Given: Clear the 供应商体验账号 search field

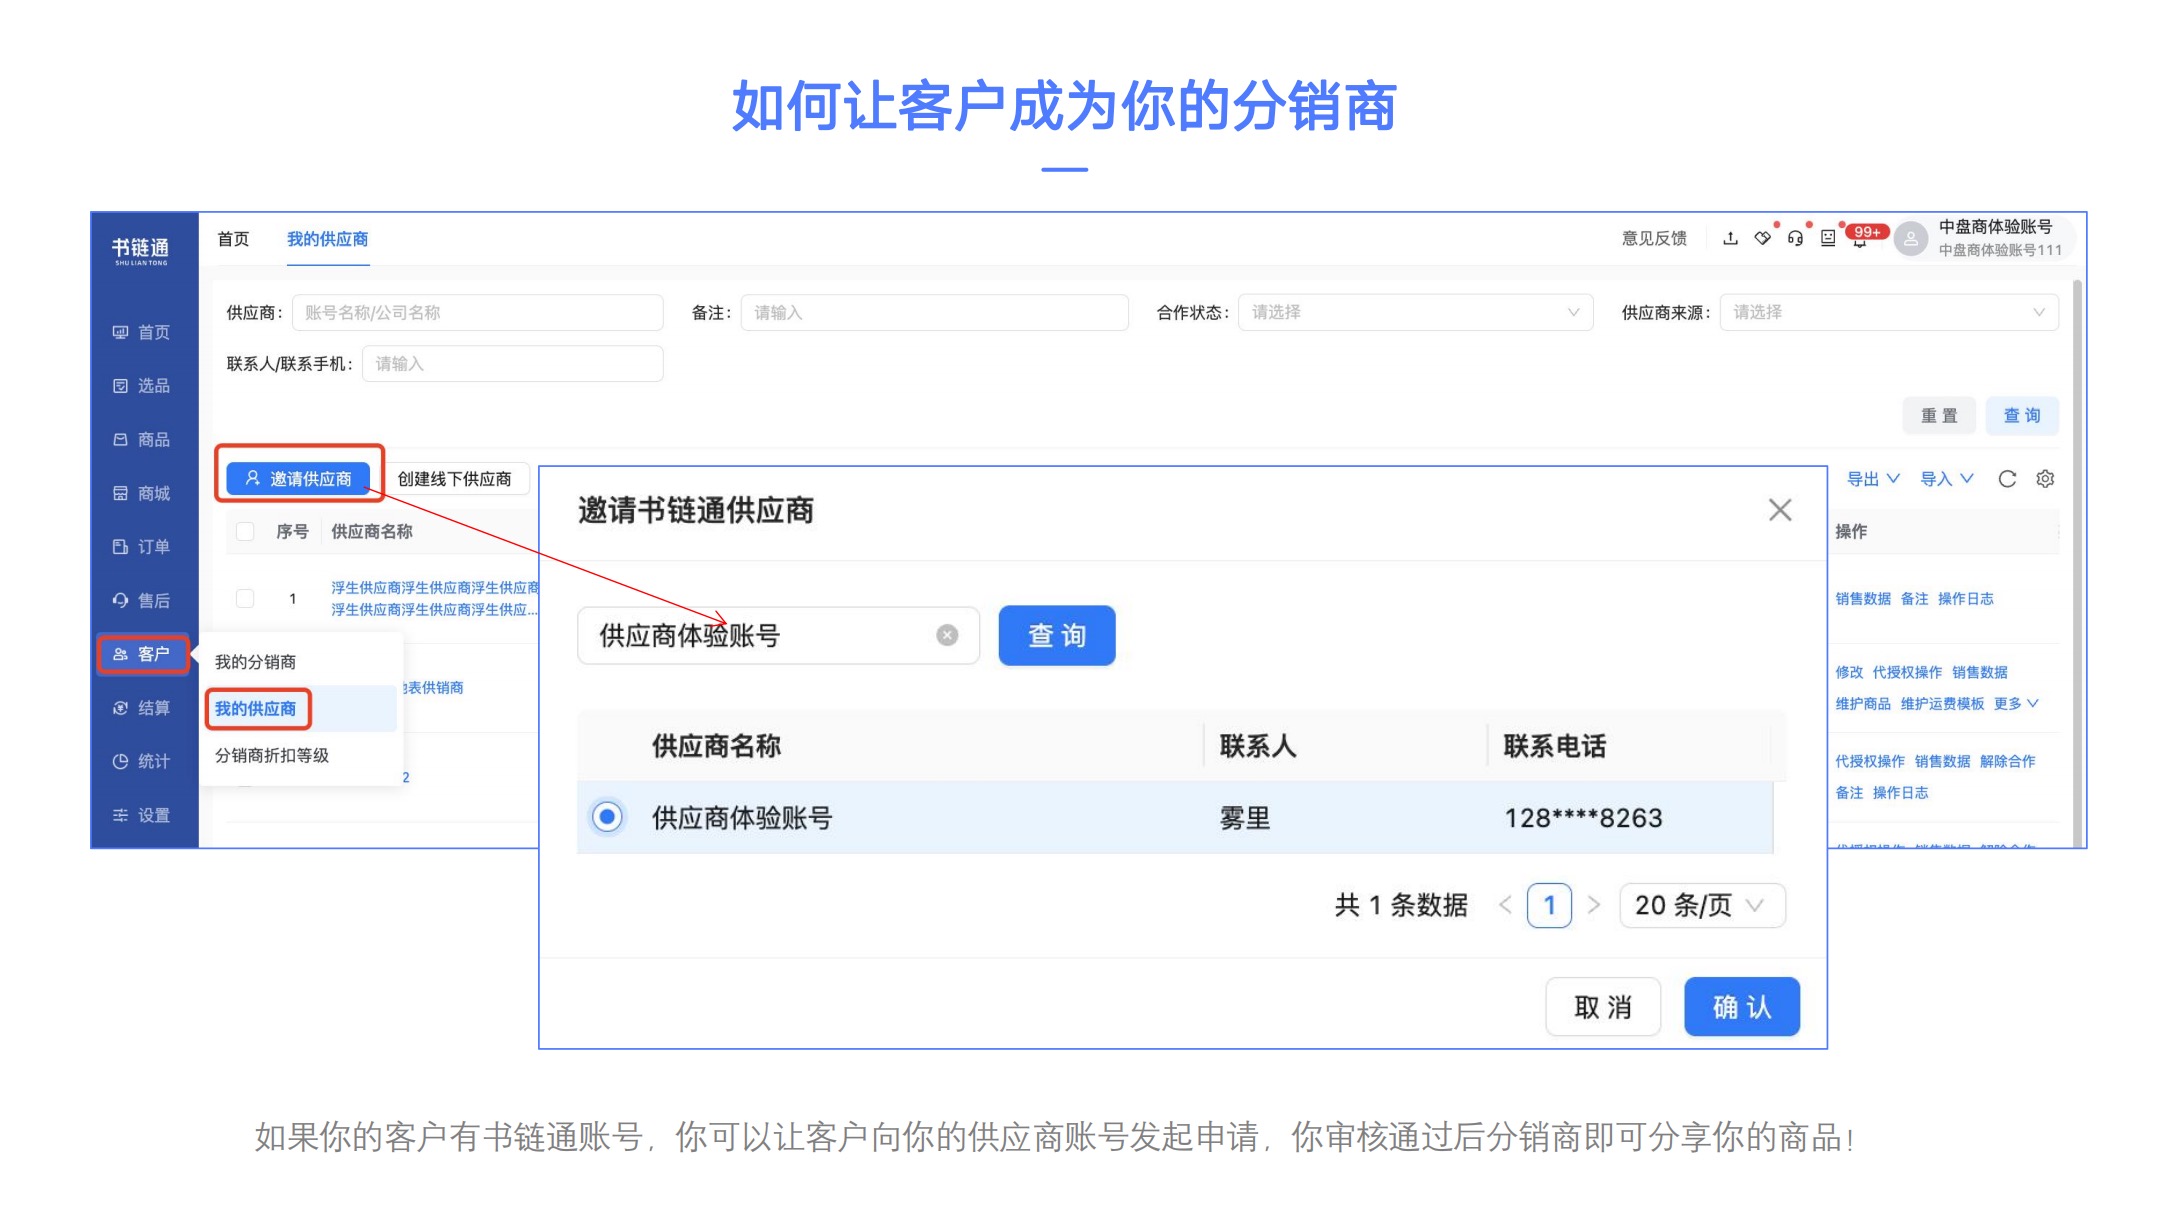Looking at the screenshot, I should 947,635.
